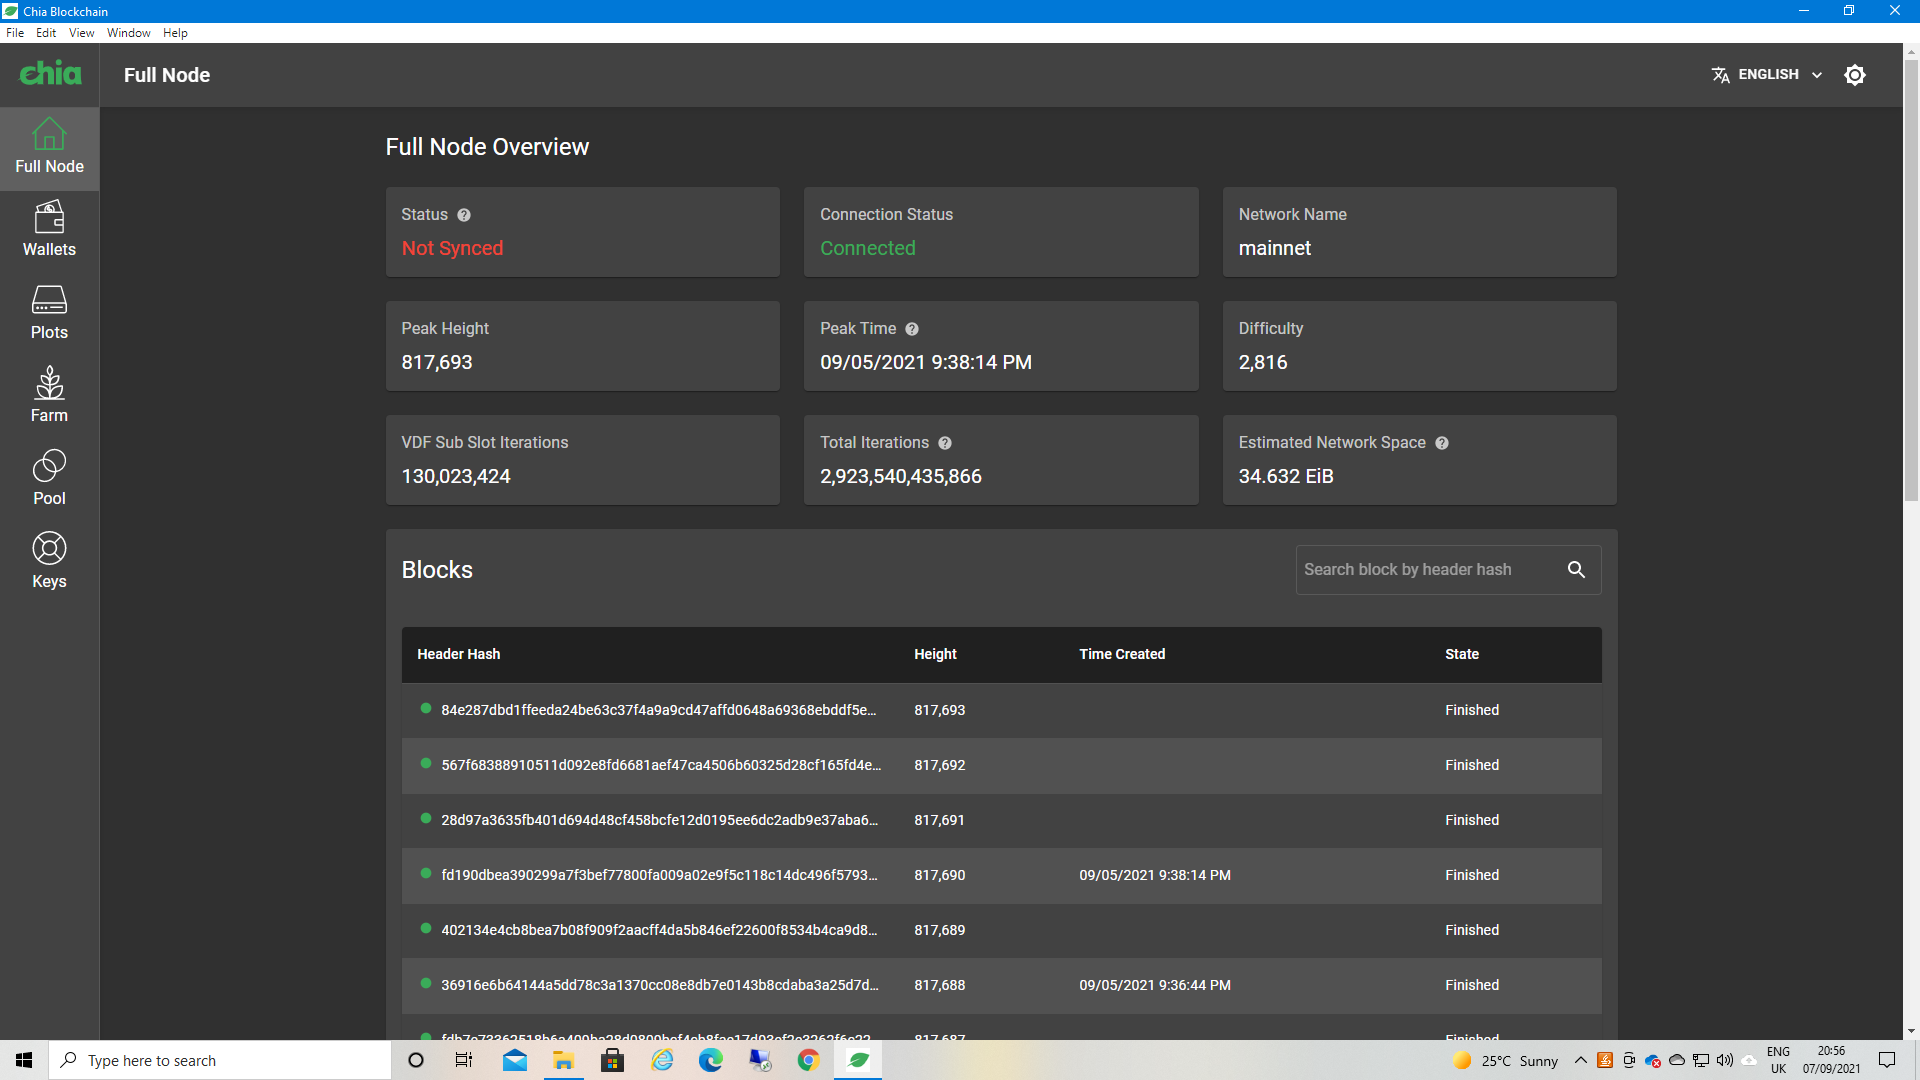Click the Chia logo in the header
1920x1080 pixels.
click(50, 73)
